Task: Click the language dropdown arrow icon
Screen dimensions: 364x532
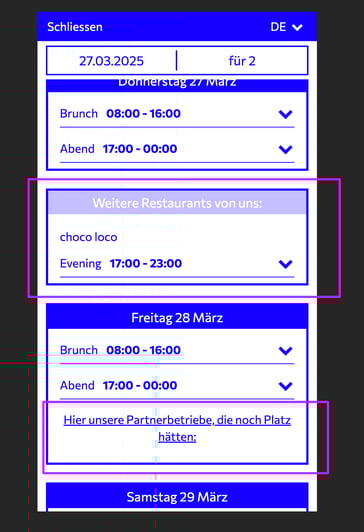Action: click(x=297, y=27)
